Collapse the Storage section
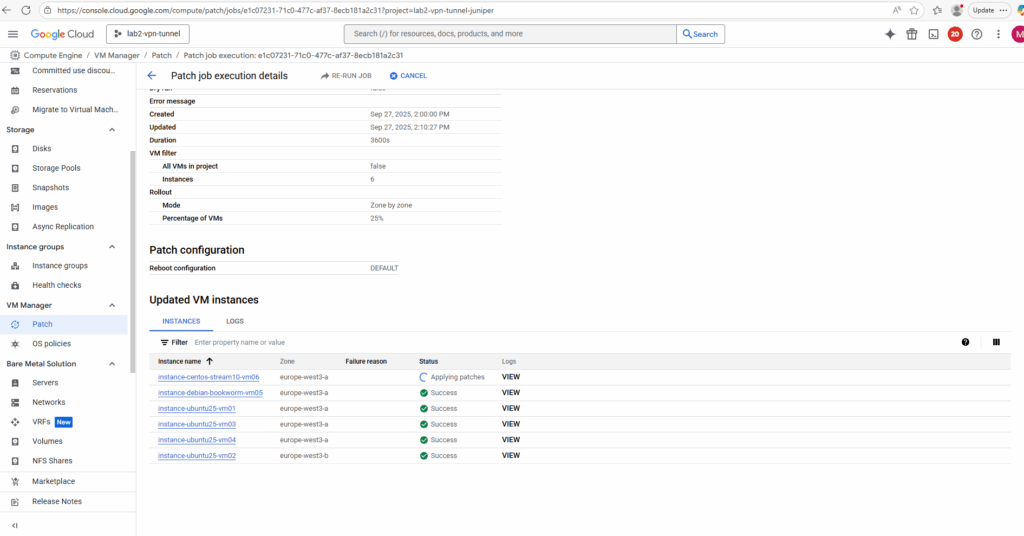1024x536 pixels. (112, 130)
